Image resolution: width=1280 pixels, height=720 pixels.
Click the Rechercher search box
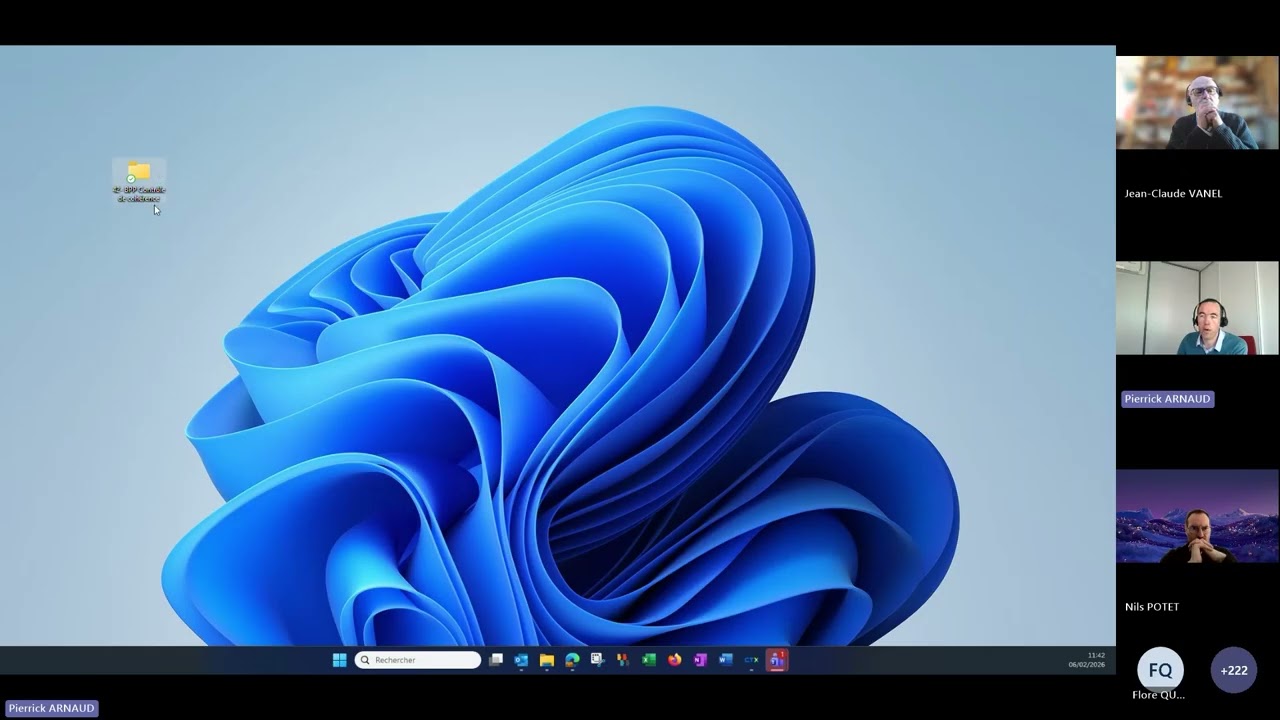coord(418,660)
